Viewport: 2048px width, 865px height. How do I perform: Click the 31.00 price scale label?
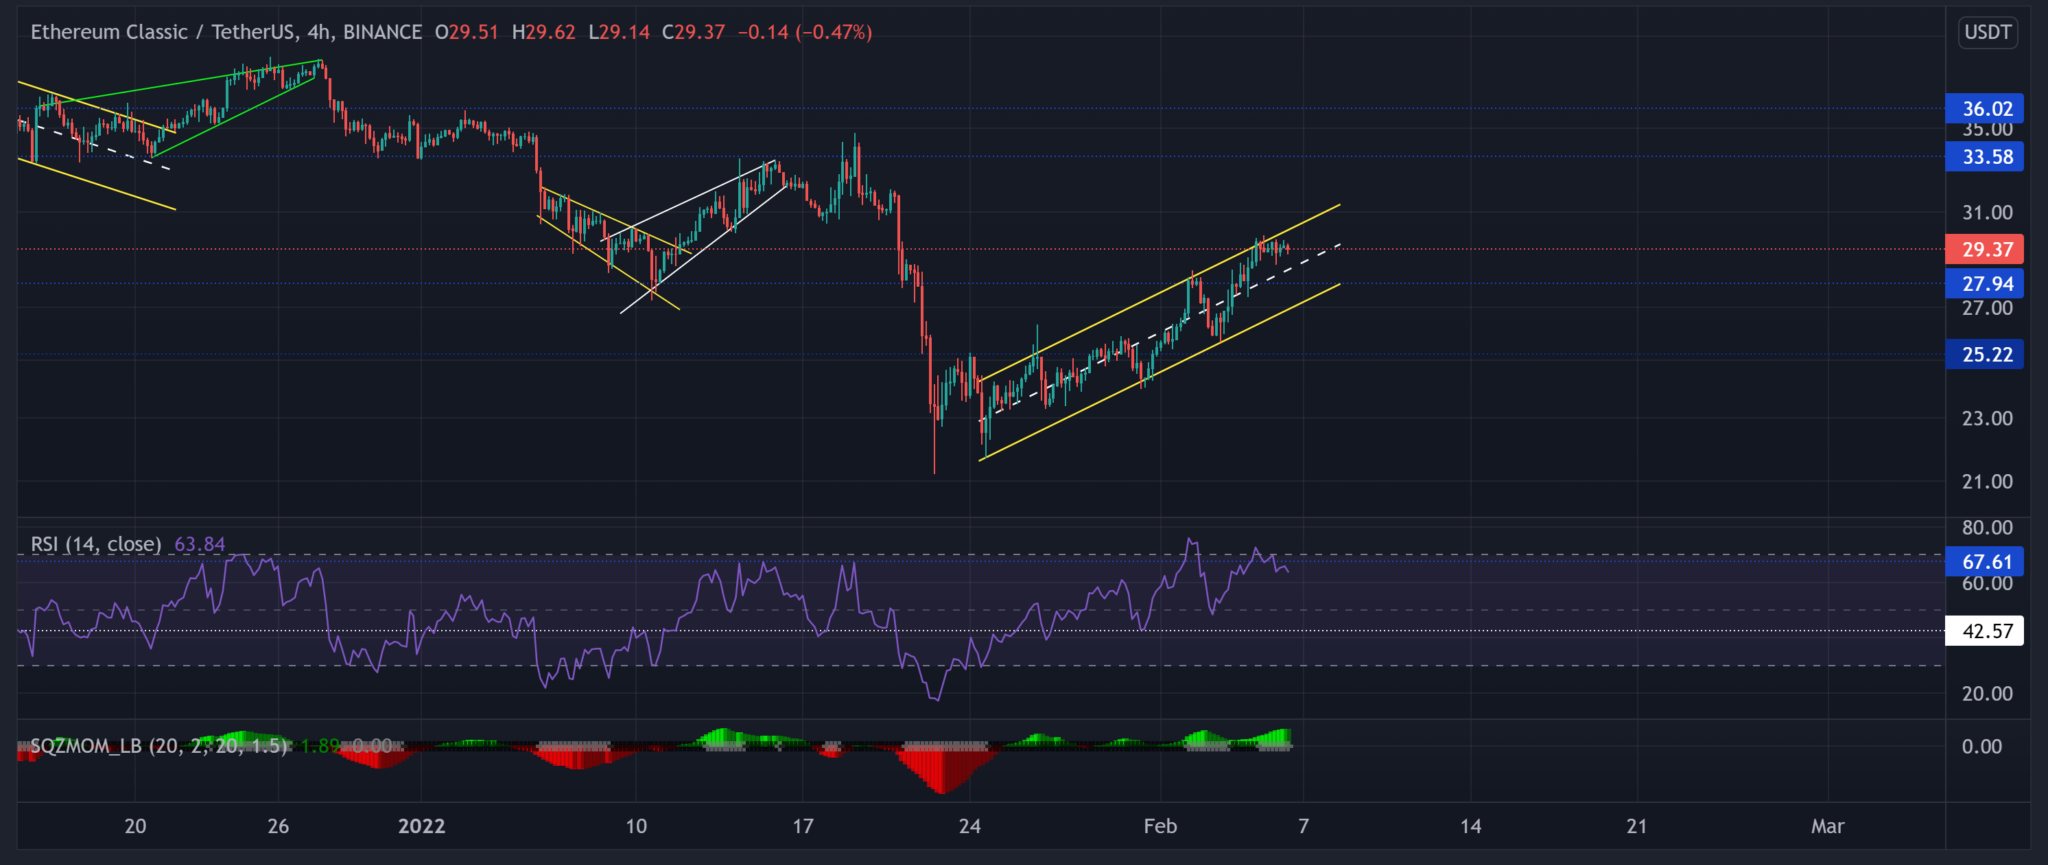point(1986,213)
